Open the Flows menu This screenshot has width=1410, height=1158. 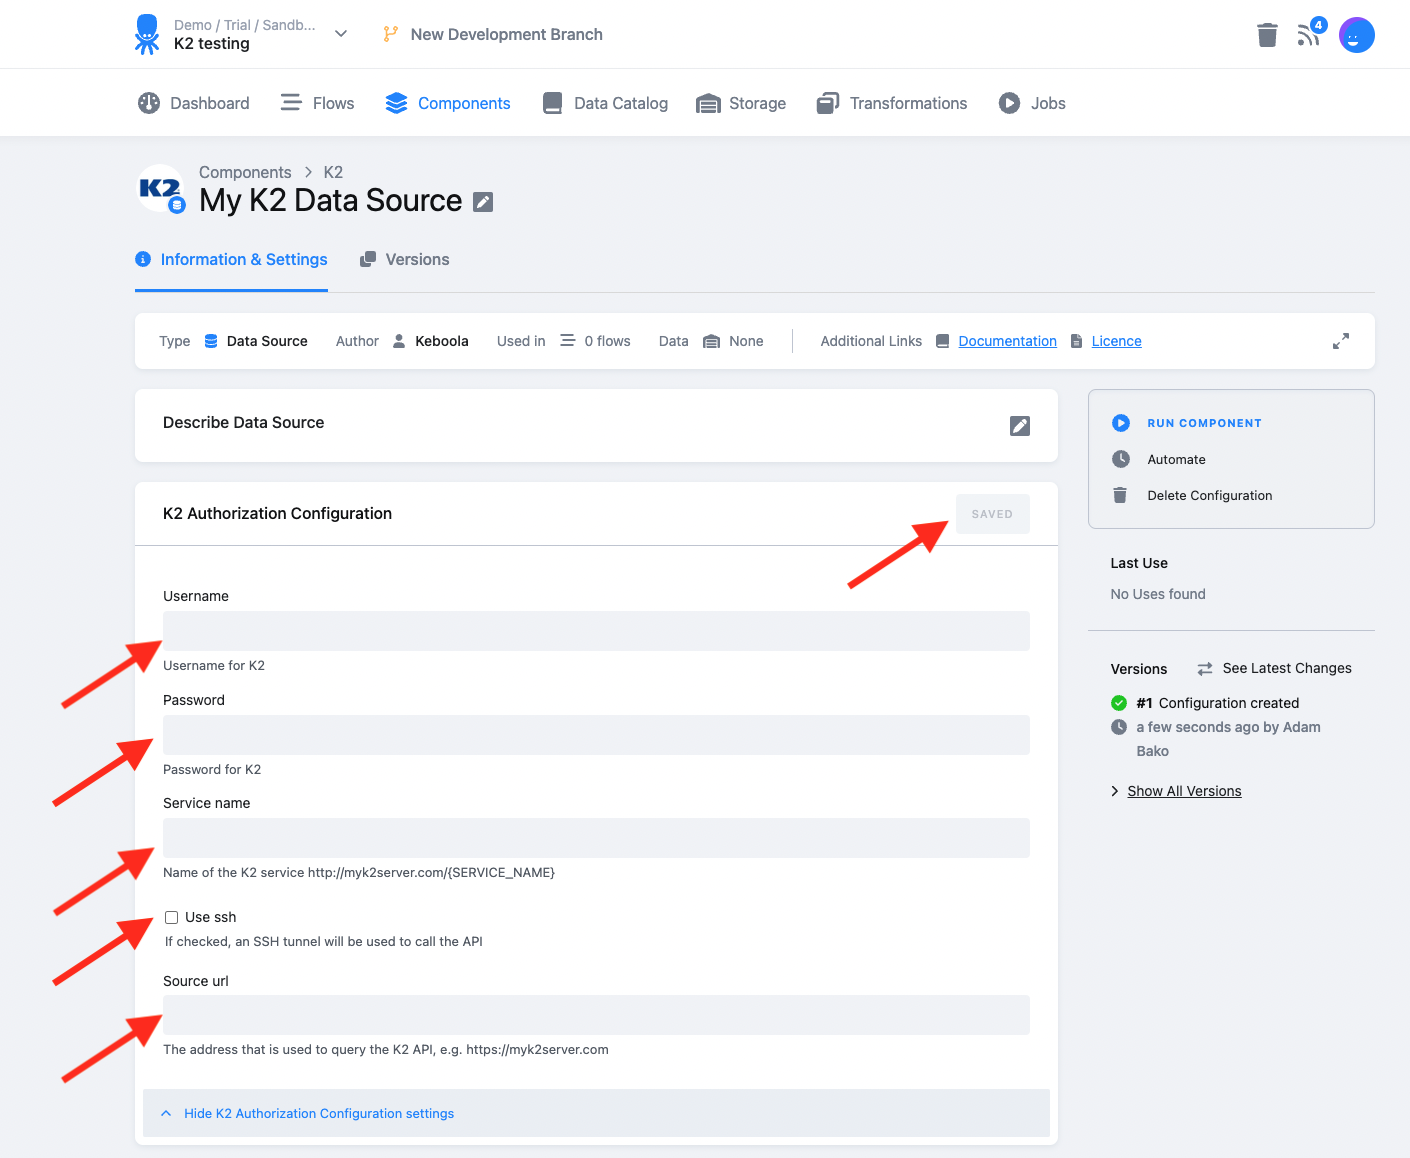pyautogui.click(x=317, y=103)
